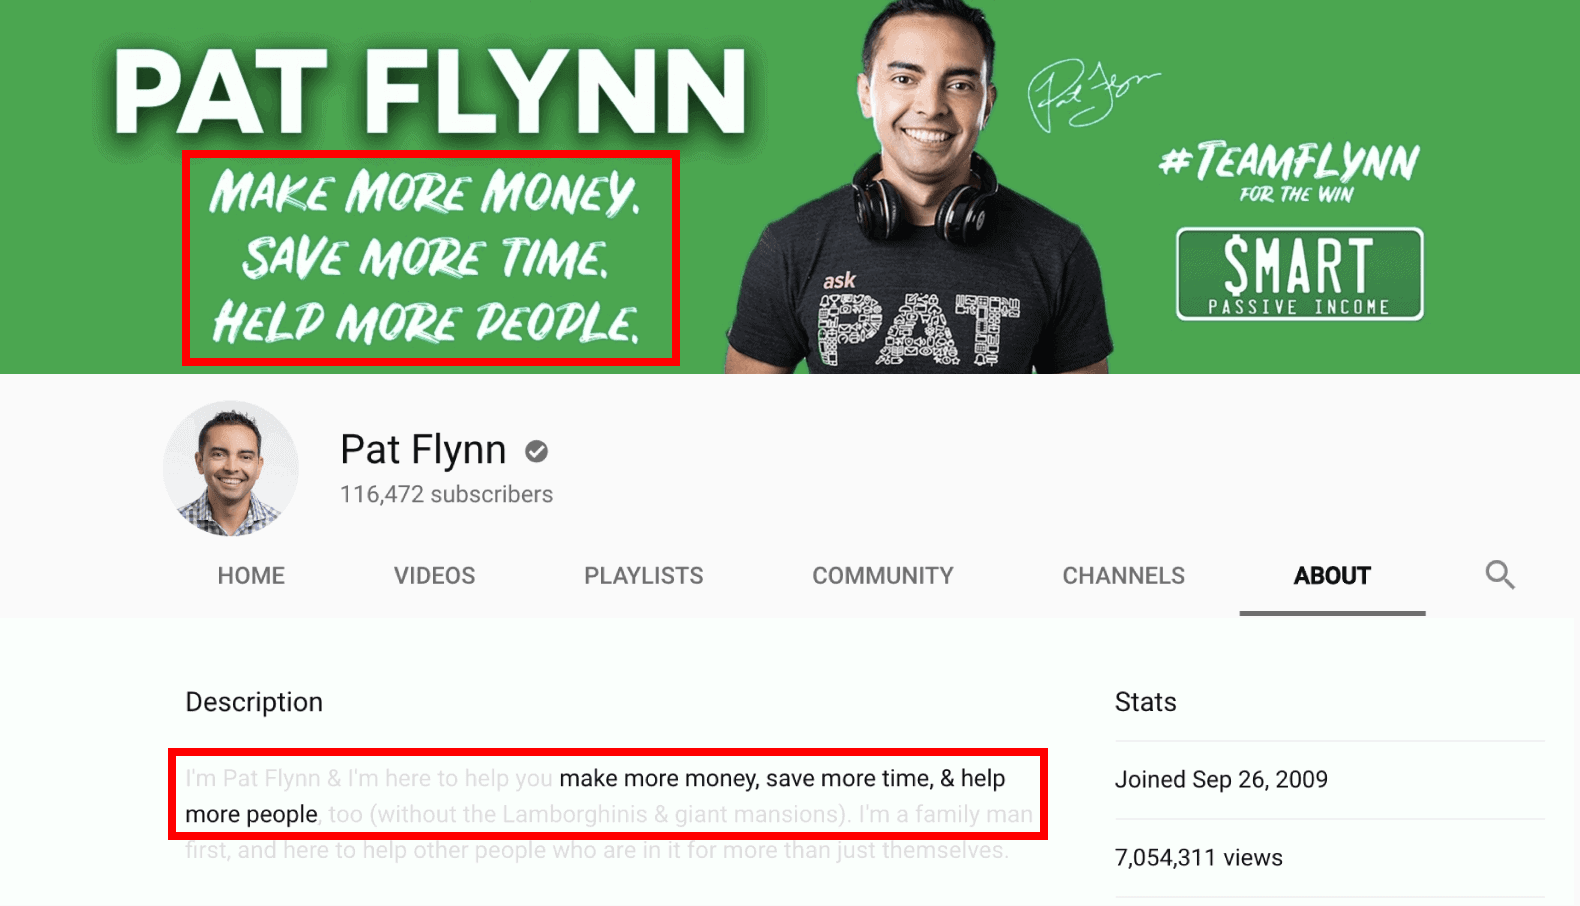Click the Pat Flynn circular profile avatar
This screenshot has height=906, width=1580.
[231, 469]
